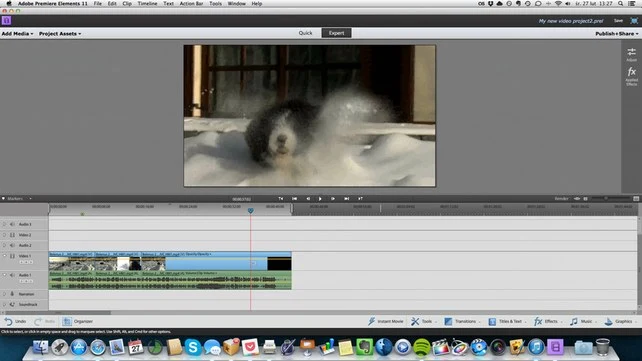The width and height of the screenshot is (642, 361).
Task: Click the zoom-in icon at right of slider
Action: tap(636, 199)
